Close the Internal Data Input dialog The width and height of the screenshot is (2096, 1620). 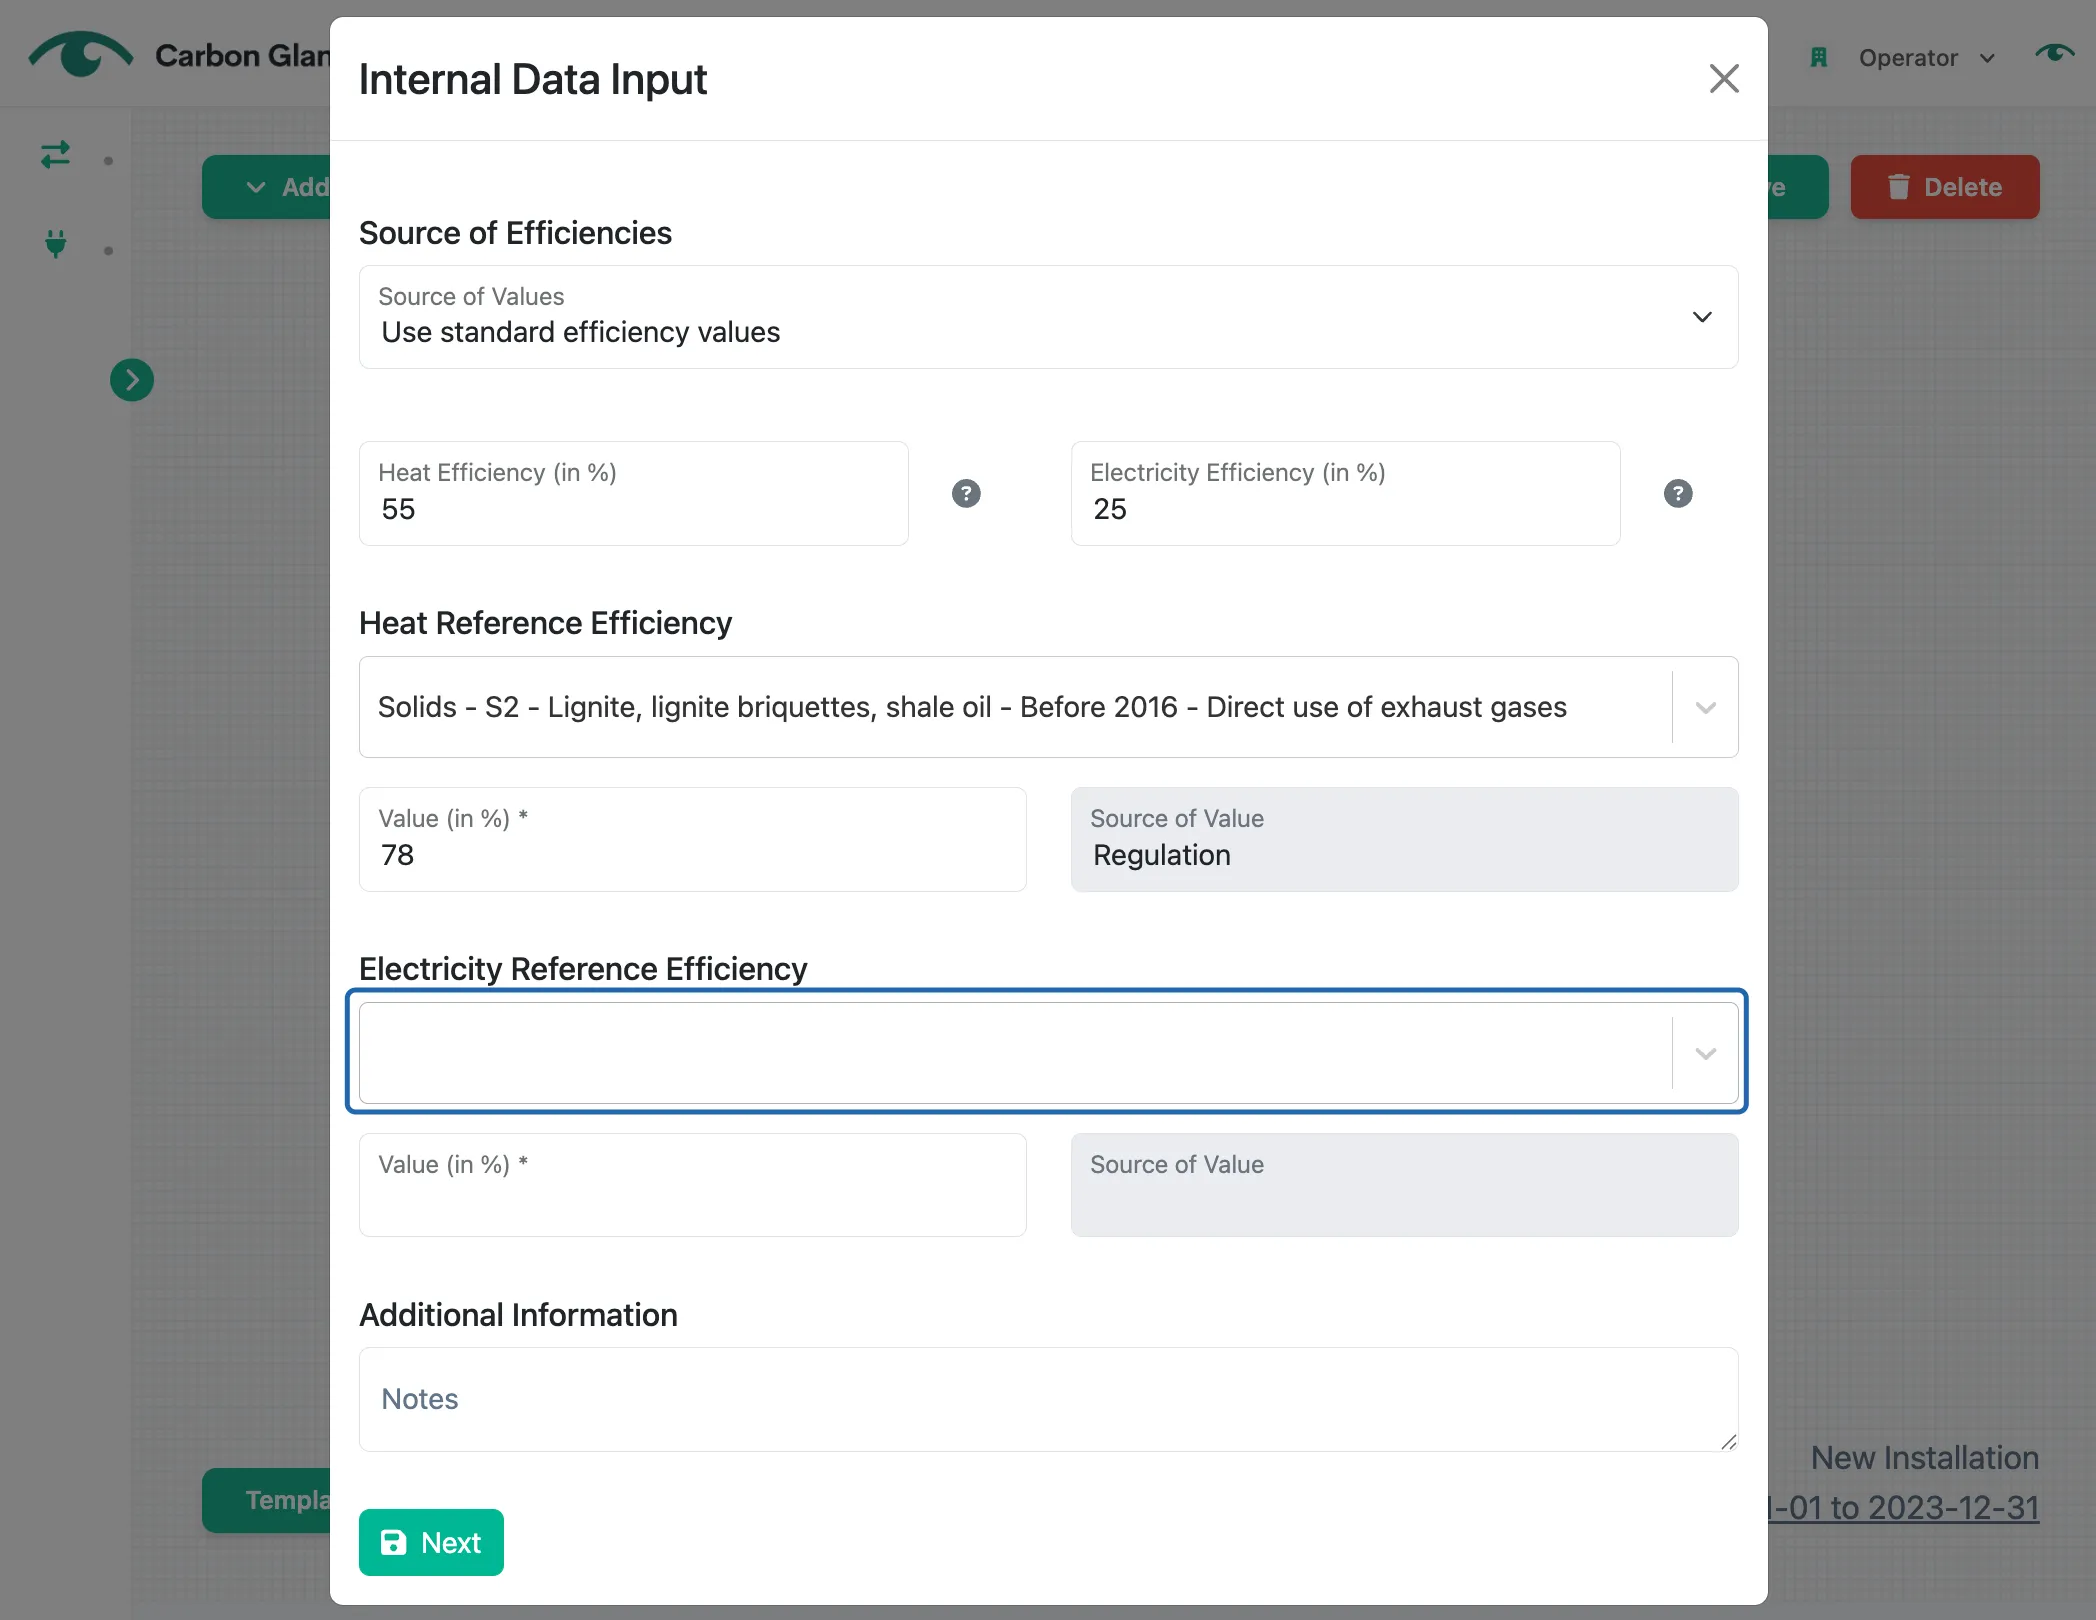tap(1723, 79)
